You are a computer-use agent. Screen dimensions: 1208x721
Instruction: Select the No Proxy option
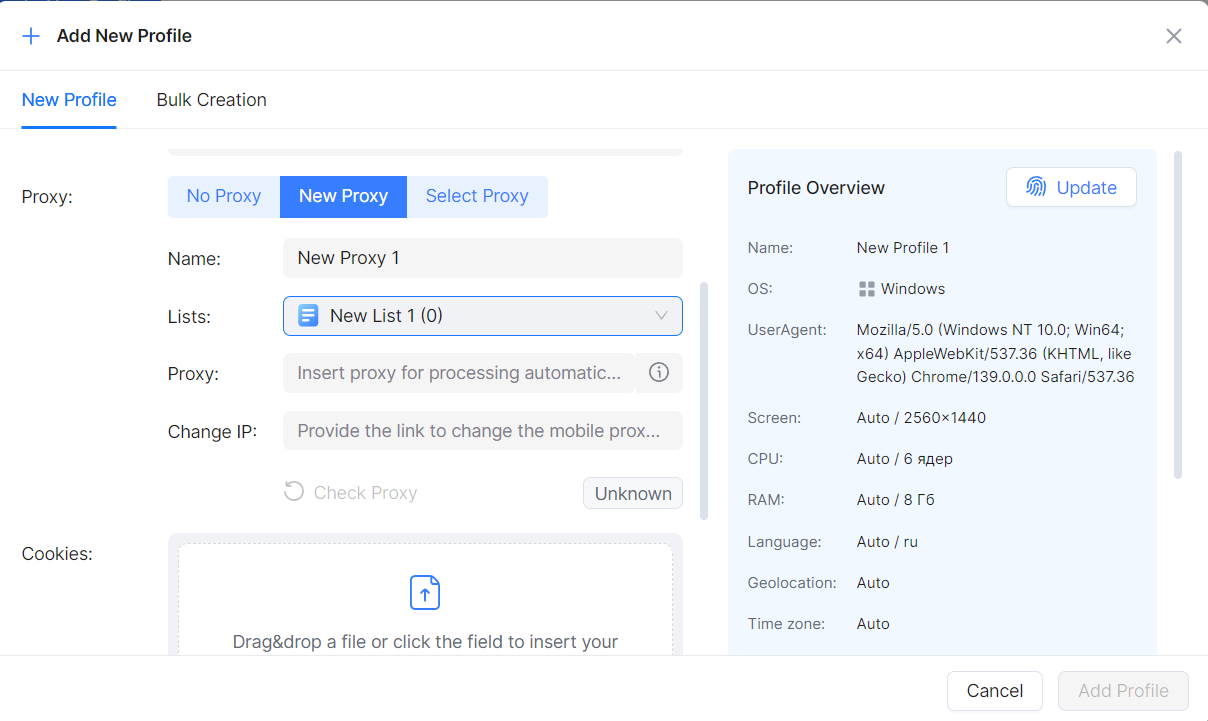click(224, 197)
